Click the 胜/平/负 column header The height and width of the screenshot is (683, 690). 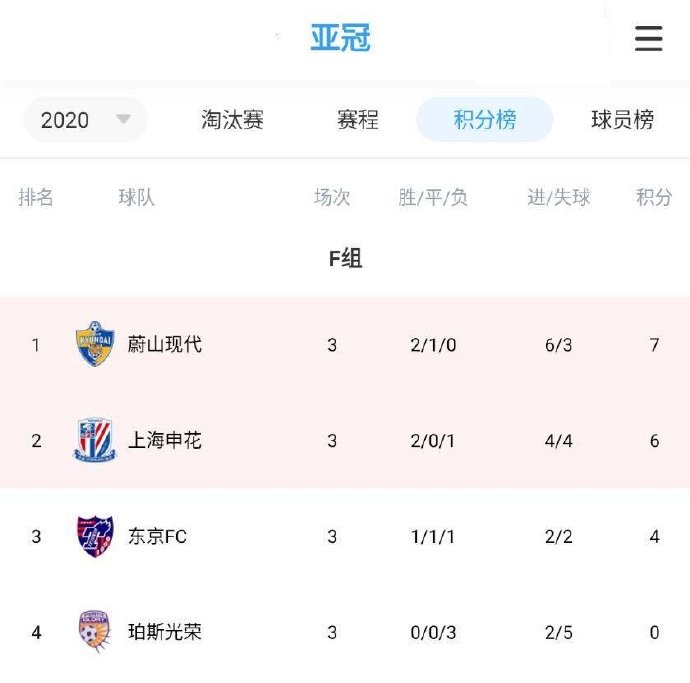coord(433,197)
